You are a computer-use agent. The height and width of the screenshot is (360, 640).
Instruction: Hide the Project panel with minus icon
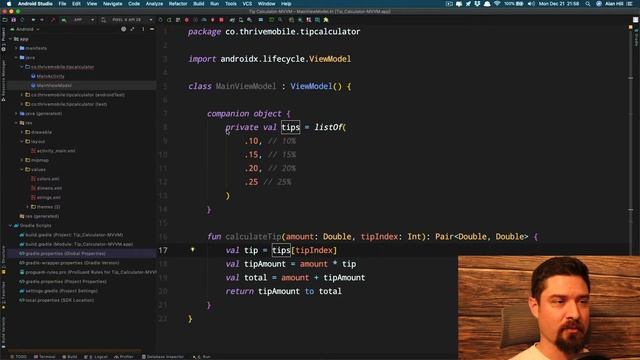[151, 29]
